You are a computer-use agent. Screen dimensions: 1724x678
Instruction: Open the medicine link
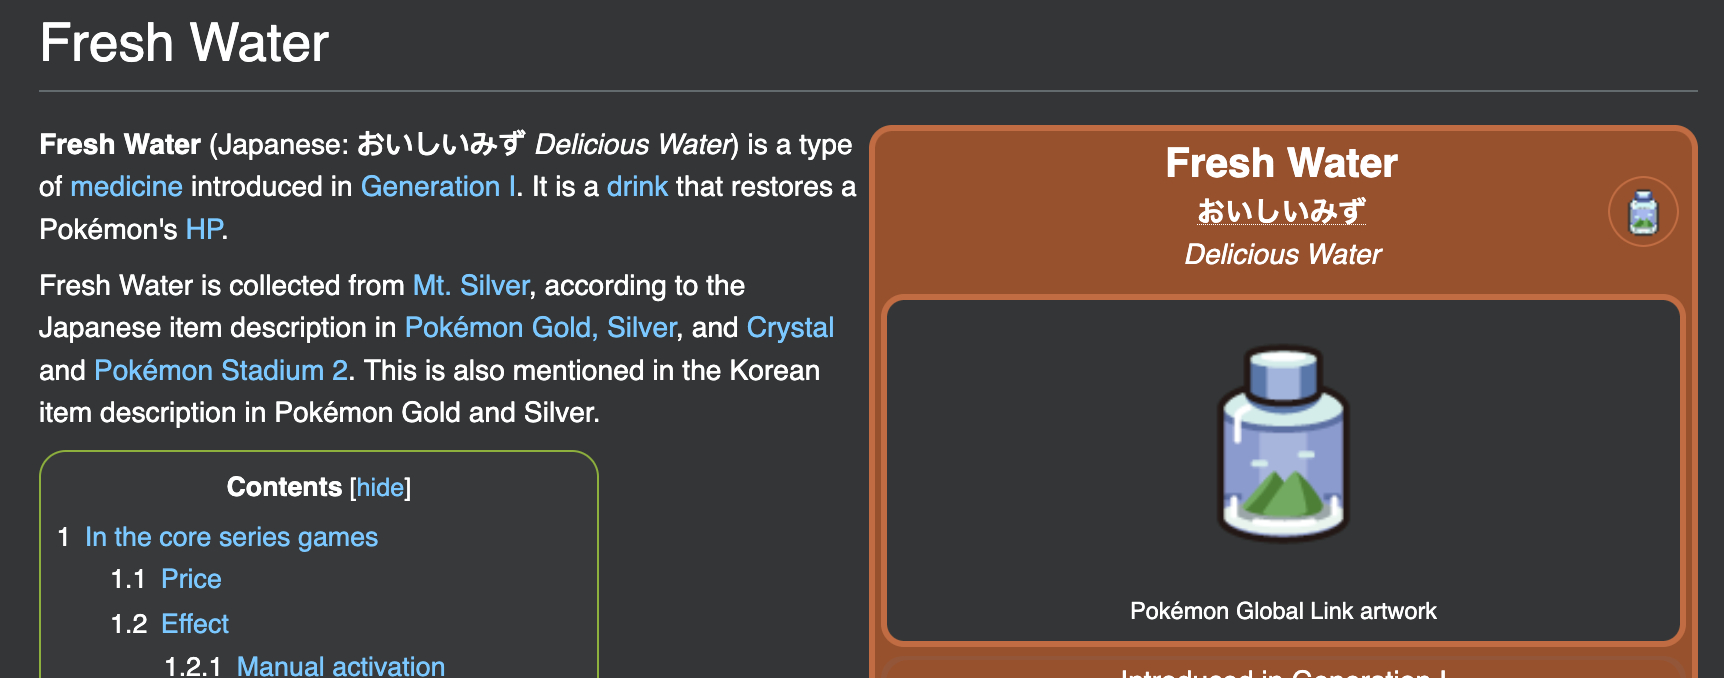point(126,187)
